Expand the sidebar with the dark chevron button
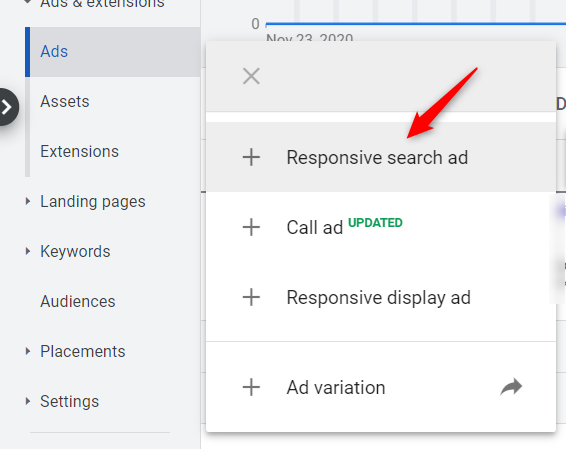Screen dimensions: 566x449 click(6, 107)
